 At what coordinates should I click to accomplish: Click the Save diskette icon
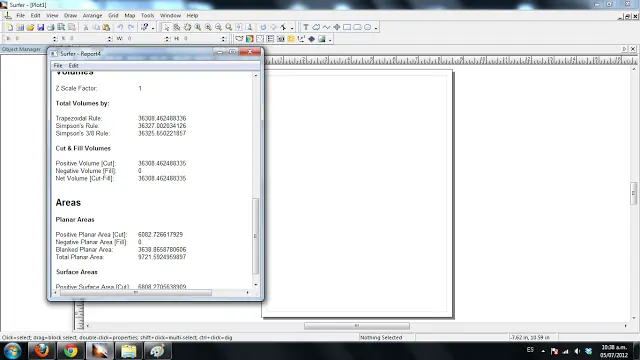pyautogui.click(x=40, y=27)
